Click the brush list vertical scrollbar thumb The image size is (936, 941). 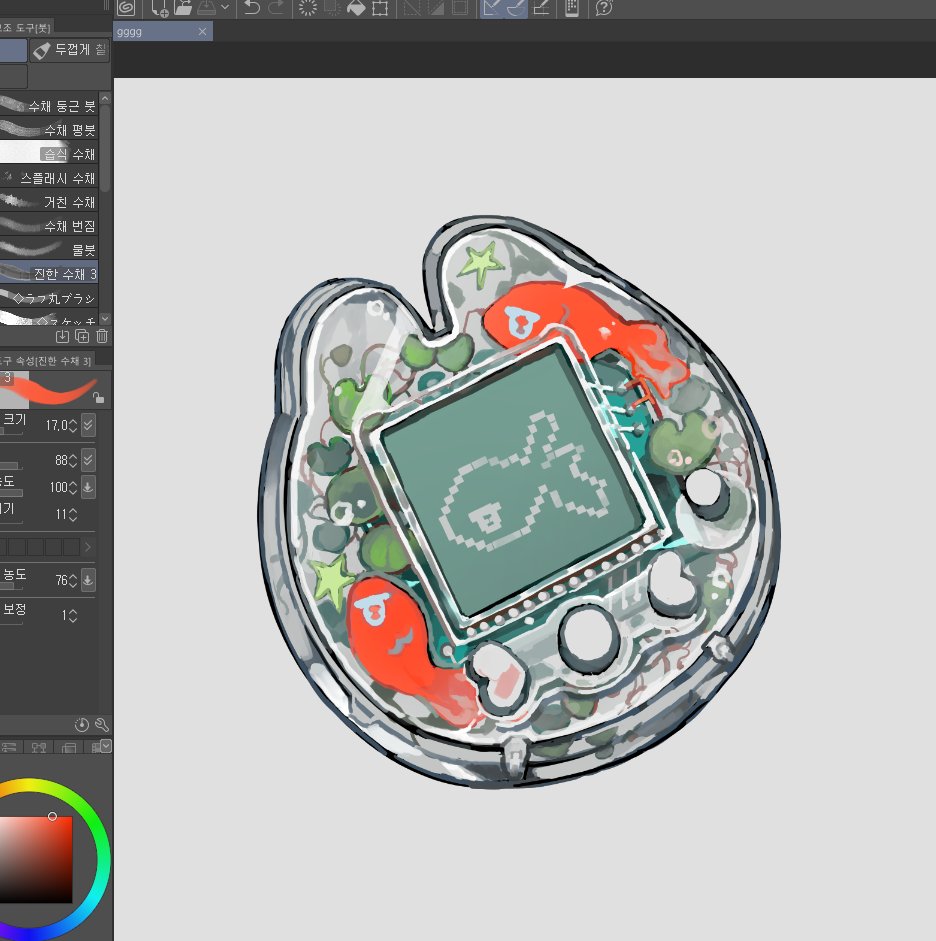pos(105,147)
